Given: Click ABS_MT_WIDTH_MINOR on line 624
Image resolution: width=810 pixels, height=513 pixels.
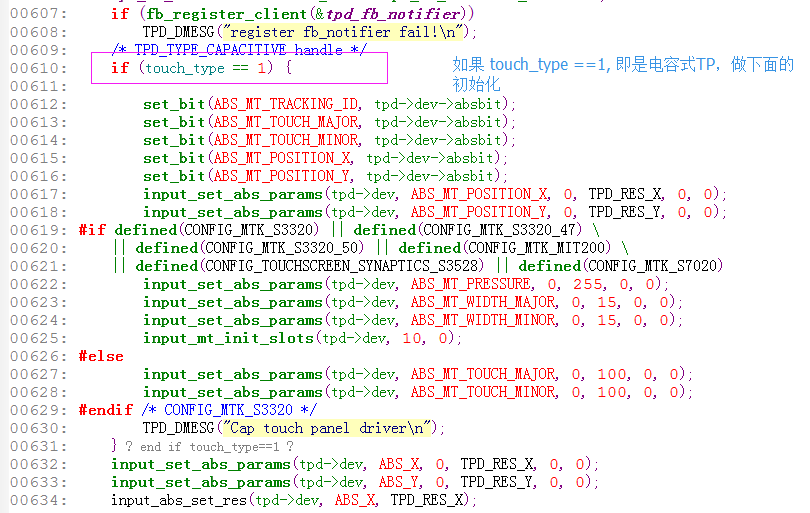Looking at the screenshot, I should tap(484, 320).
